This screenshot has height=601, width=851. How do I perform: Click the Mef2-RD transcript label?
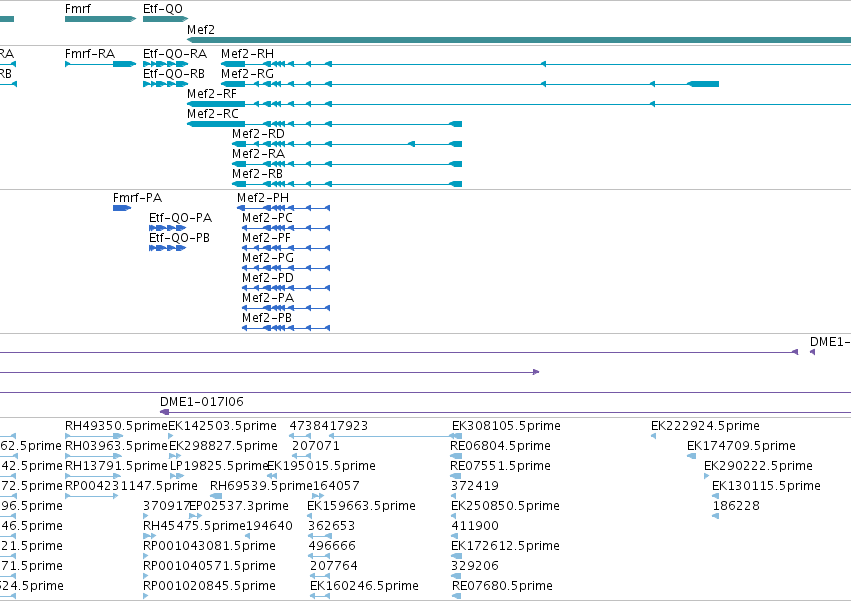pos(258,134)
